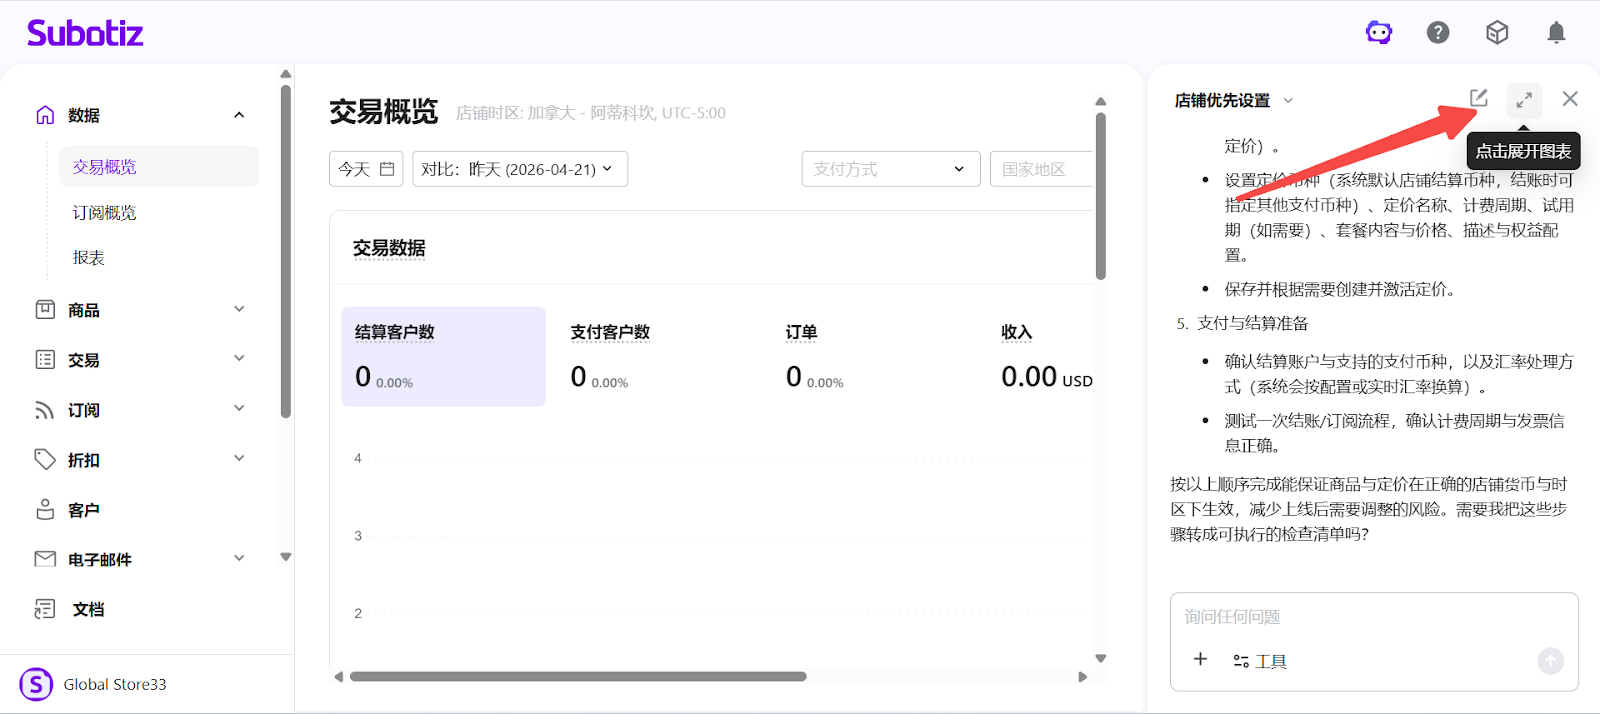Select 订阅概览 in the sidebar
1600x714 pixels.
coord(104,212)
